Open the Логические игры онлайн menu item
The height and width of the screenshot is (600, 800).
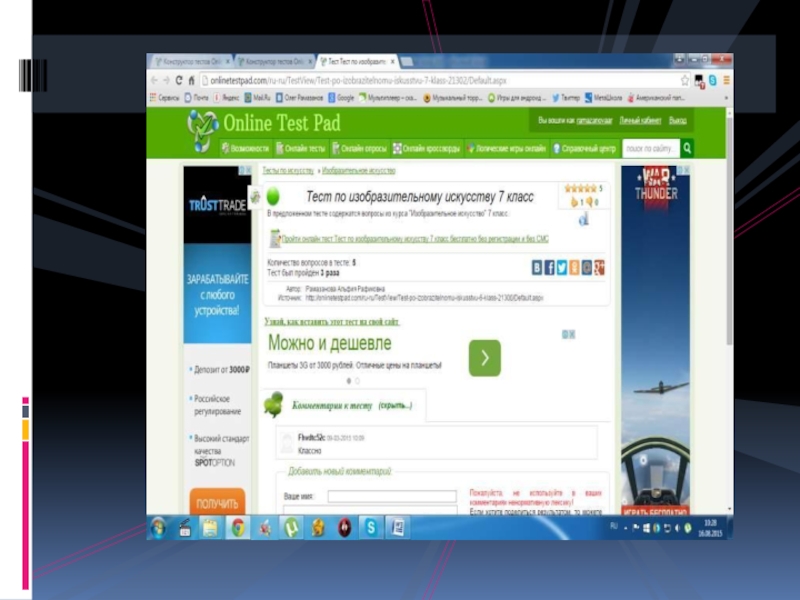point(506,148)
